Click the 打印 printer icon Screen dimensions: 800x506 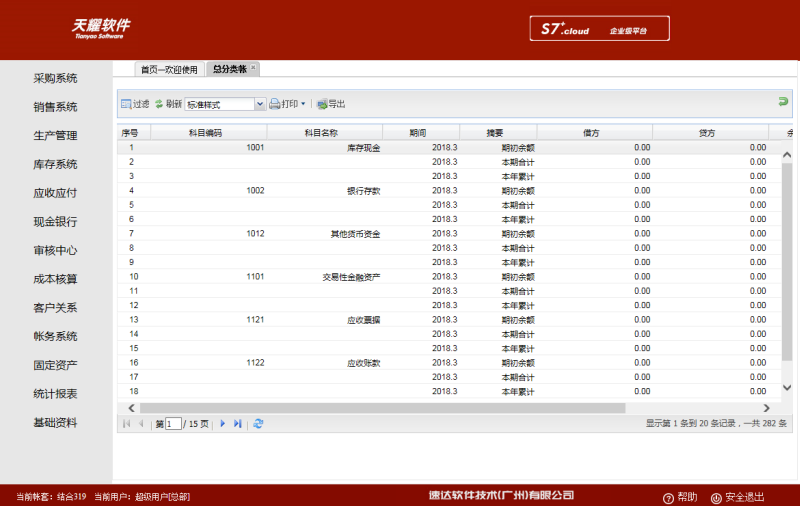(274, 104)
